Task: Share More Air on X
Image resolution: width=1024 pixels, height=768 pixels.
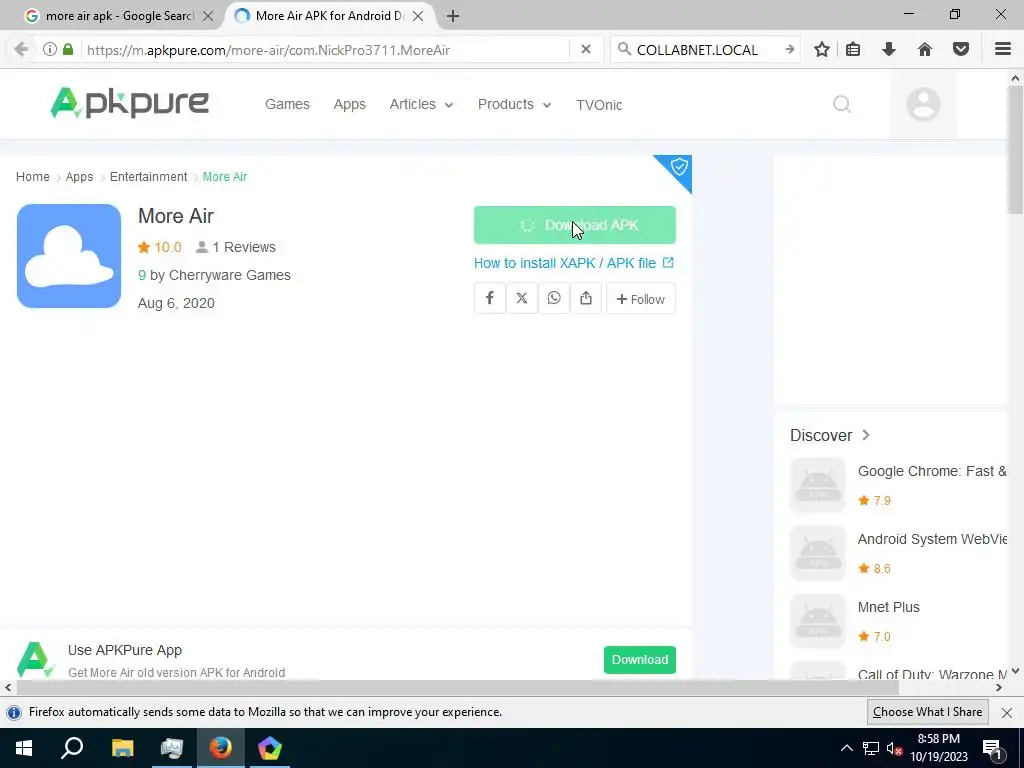Action: click(x=522, y=298)
